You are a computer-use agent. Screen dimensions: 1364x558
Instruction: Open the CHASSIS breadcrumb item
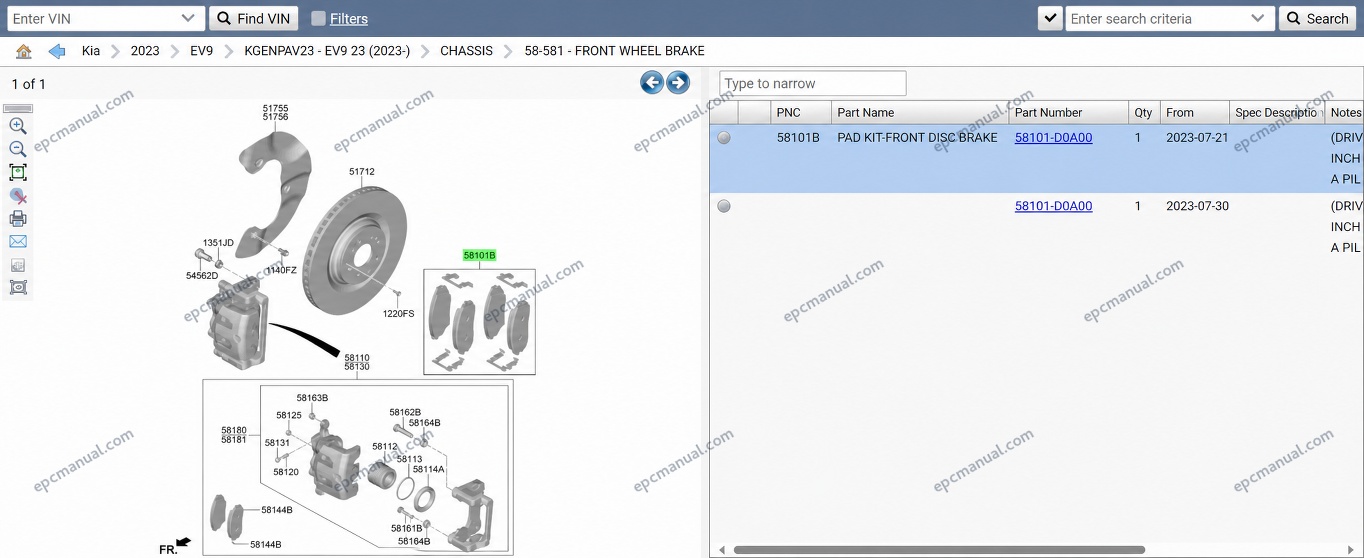click(x=466, y=51)
